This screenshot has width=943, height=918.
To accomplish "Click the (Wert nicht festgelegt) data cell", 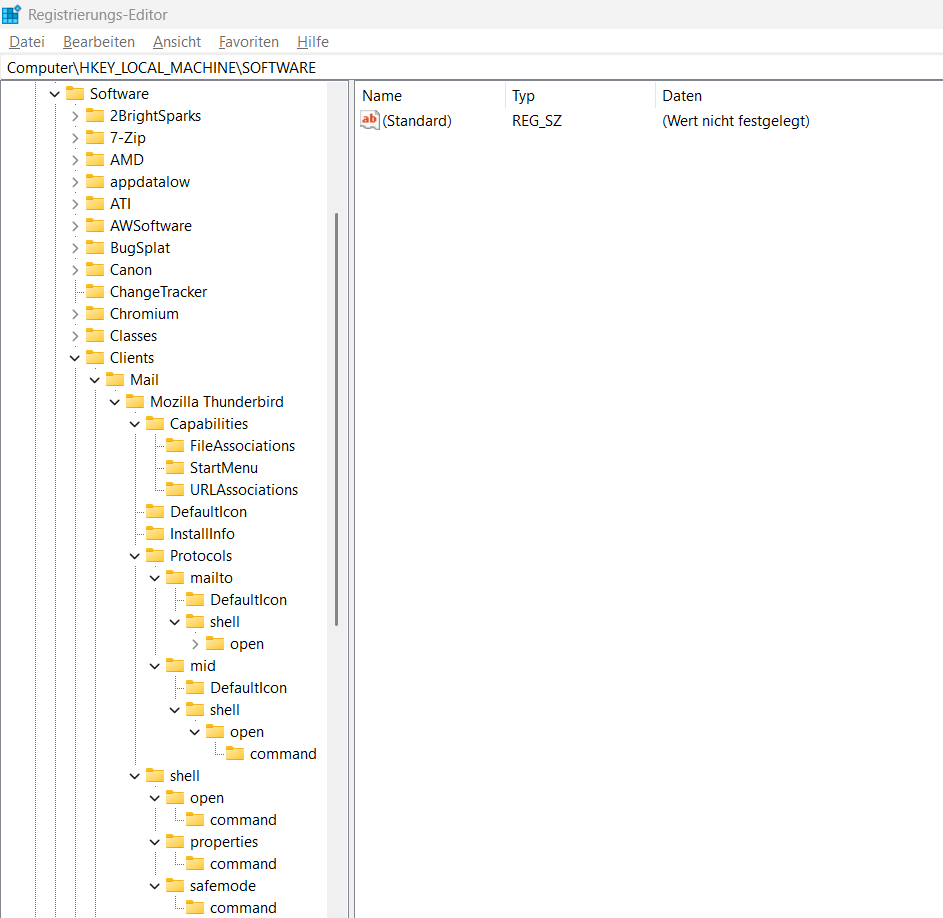I will coord(736,121).
